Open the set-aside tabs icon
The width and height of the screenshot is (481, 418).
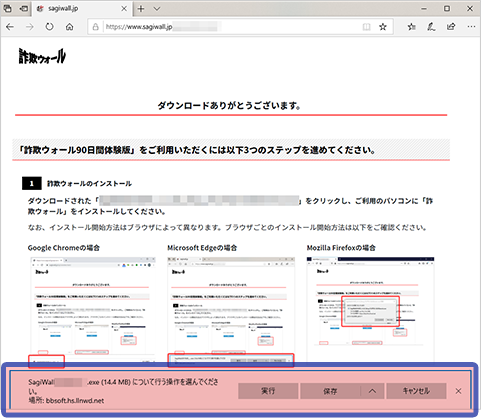(x=7, y=9)
